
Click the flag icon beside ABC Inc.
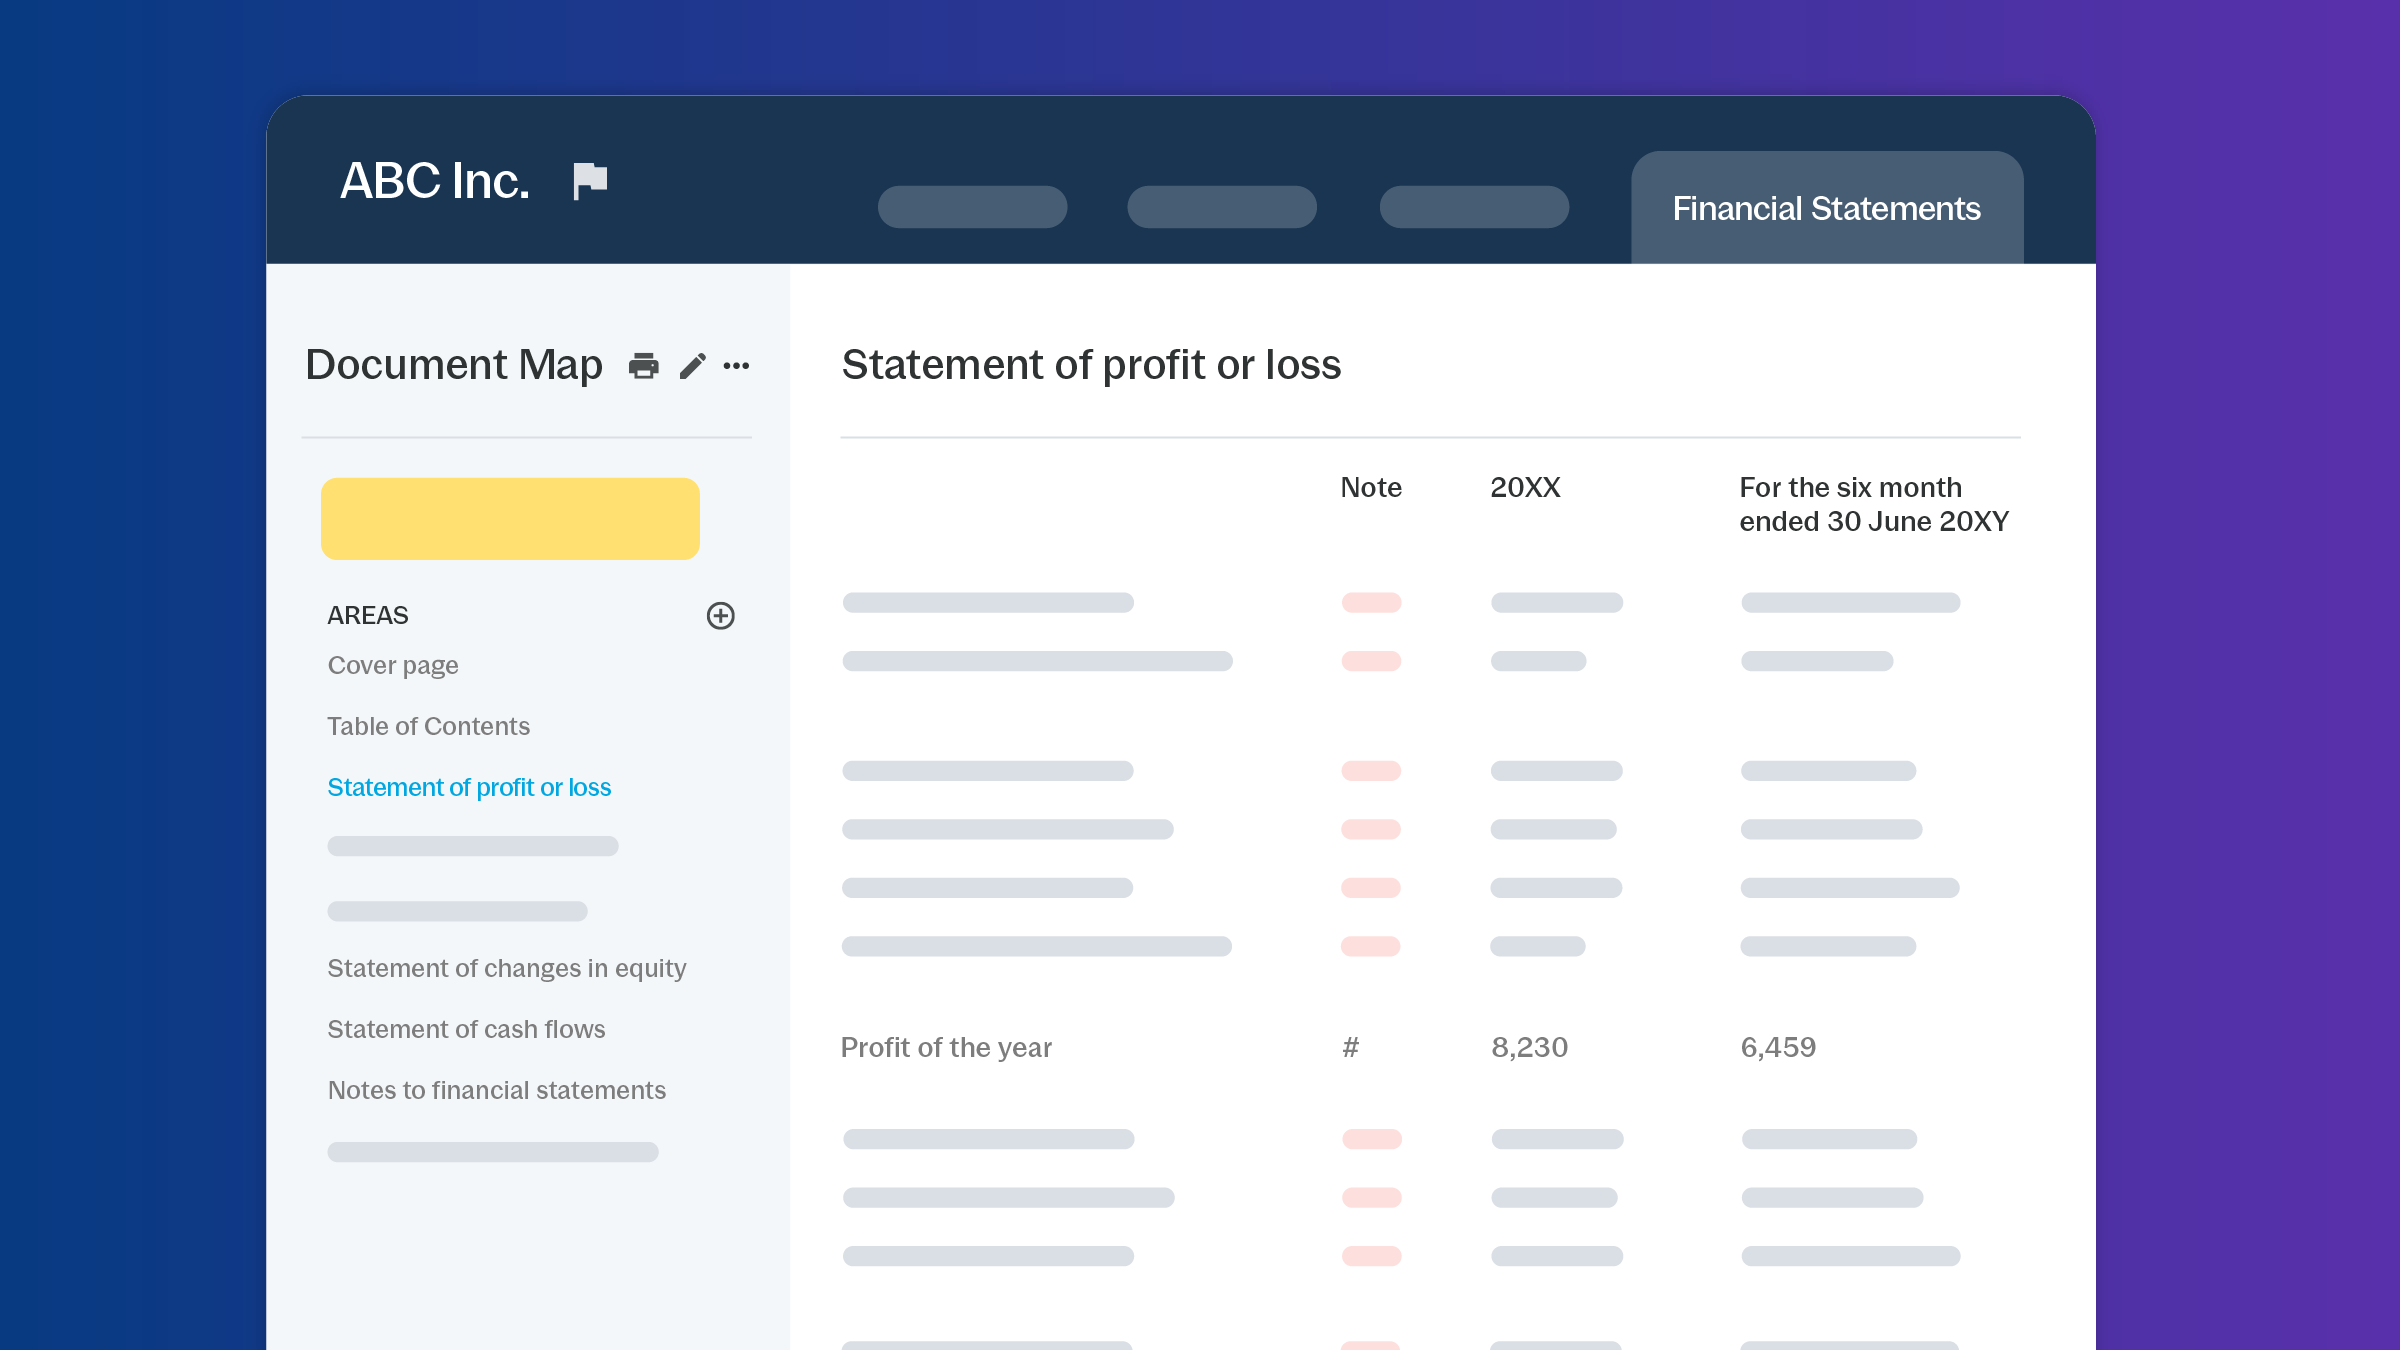[589, 181]
